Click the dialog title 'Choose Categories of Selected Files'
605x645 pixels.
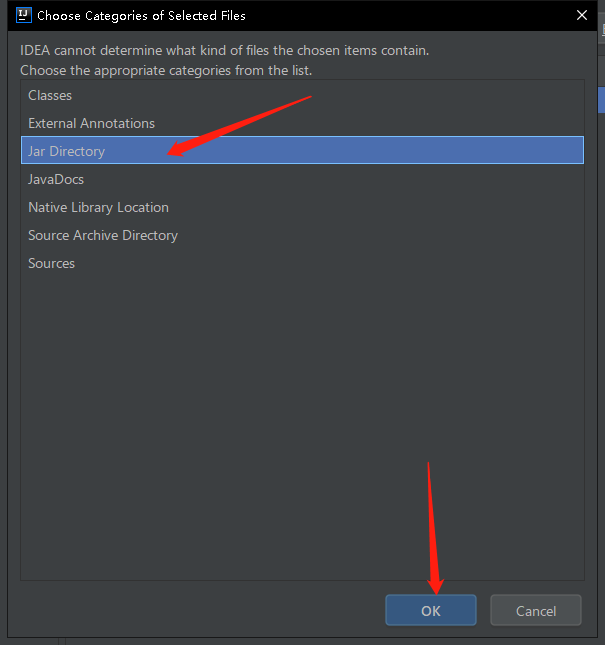(141, 15)
